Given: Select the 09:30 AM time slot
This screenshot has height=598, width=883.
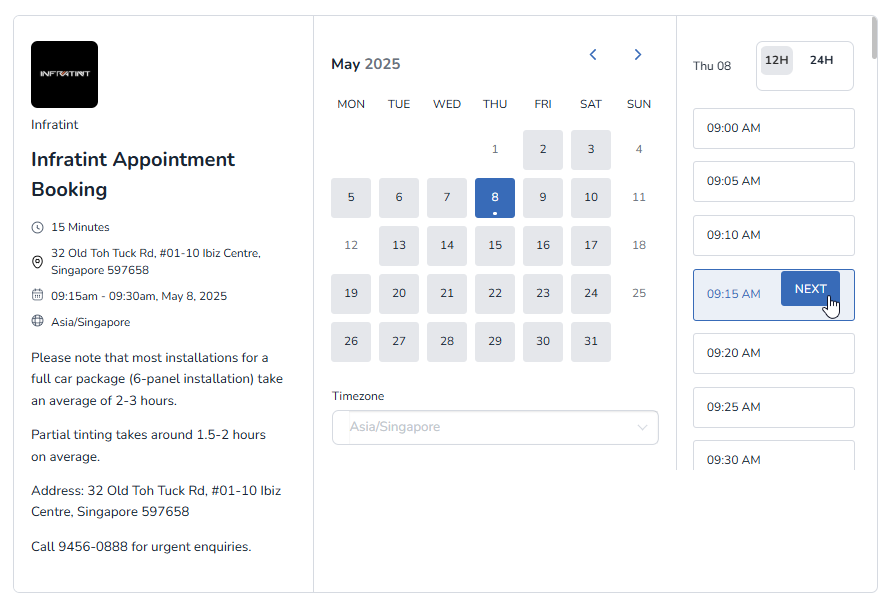Looking at the screenshot, I should [774, 456].
